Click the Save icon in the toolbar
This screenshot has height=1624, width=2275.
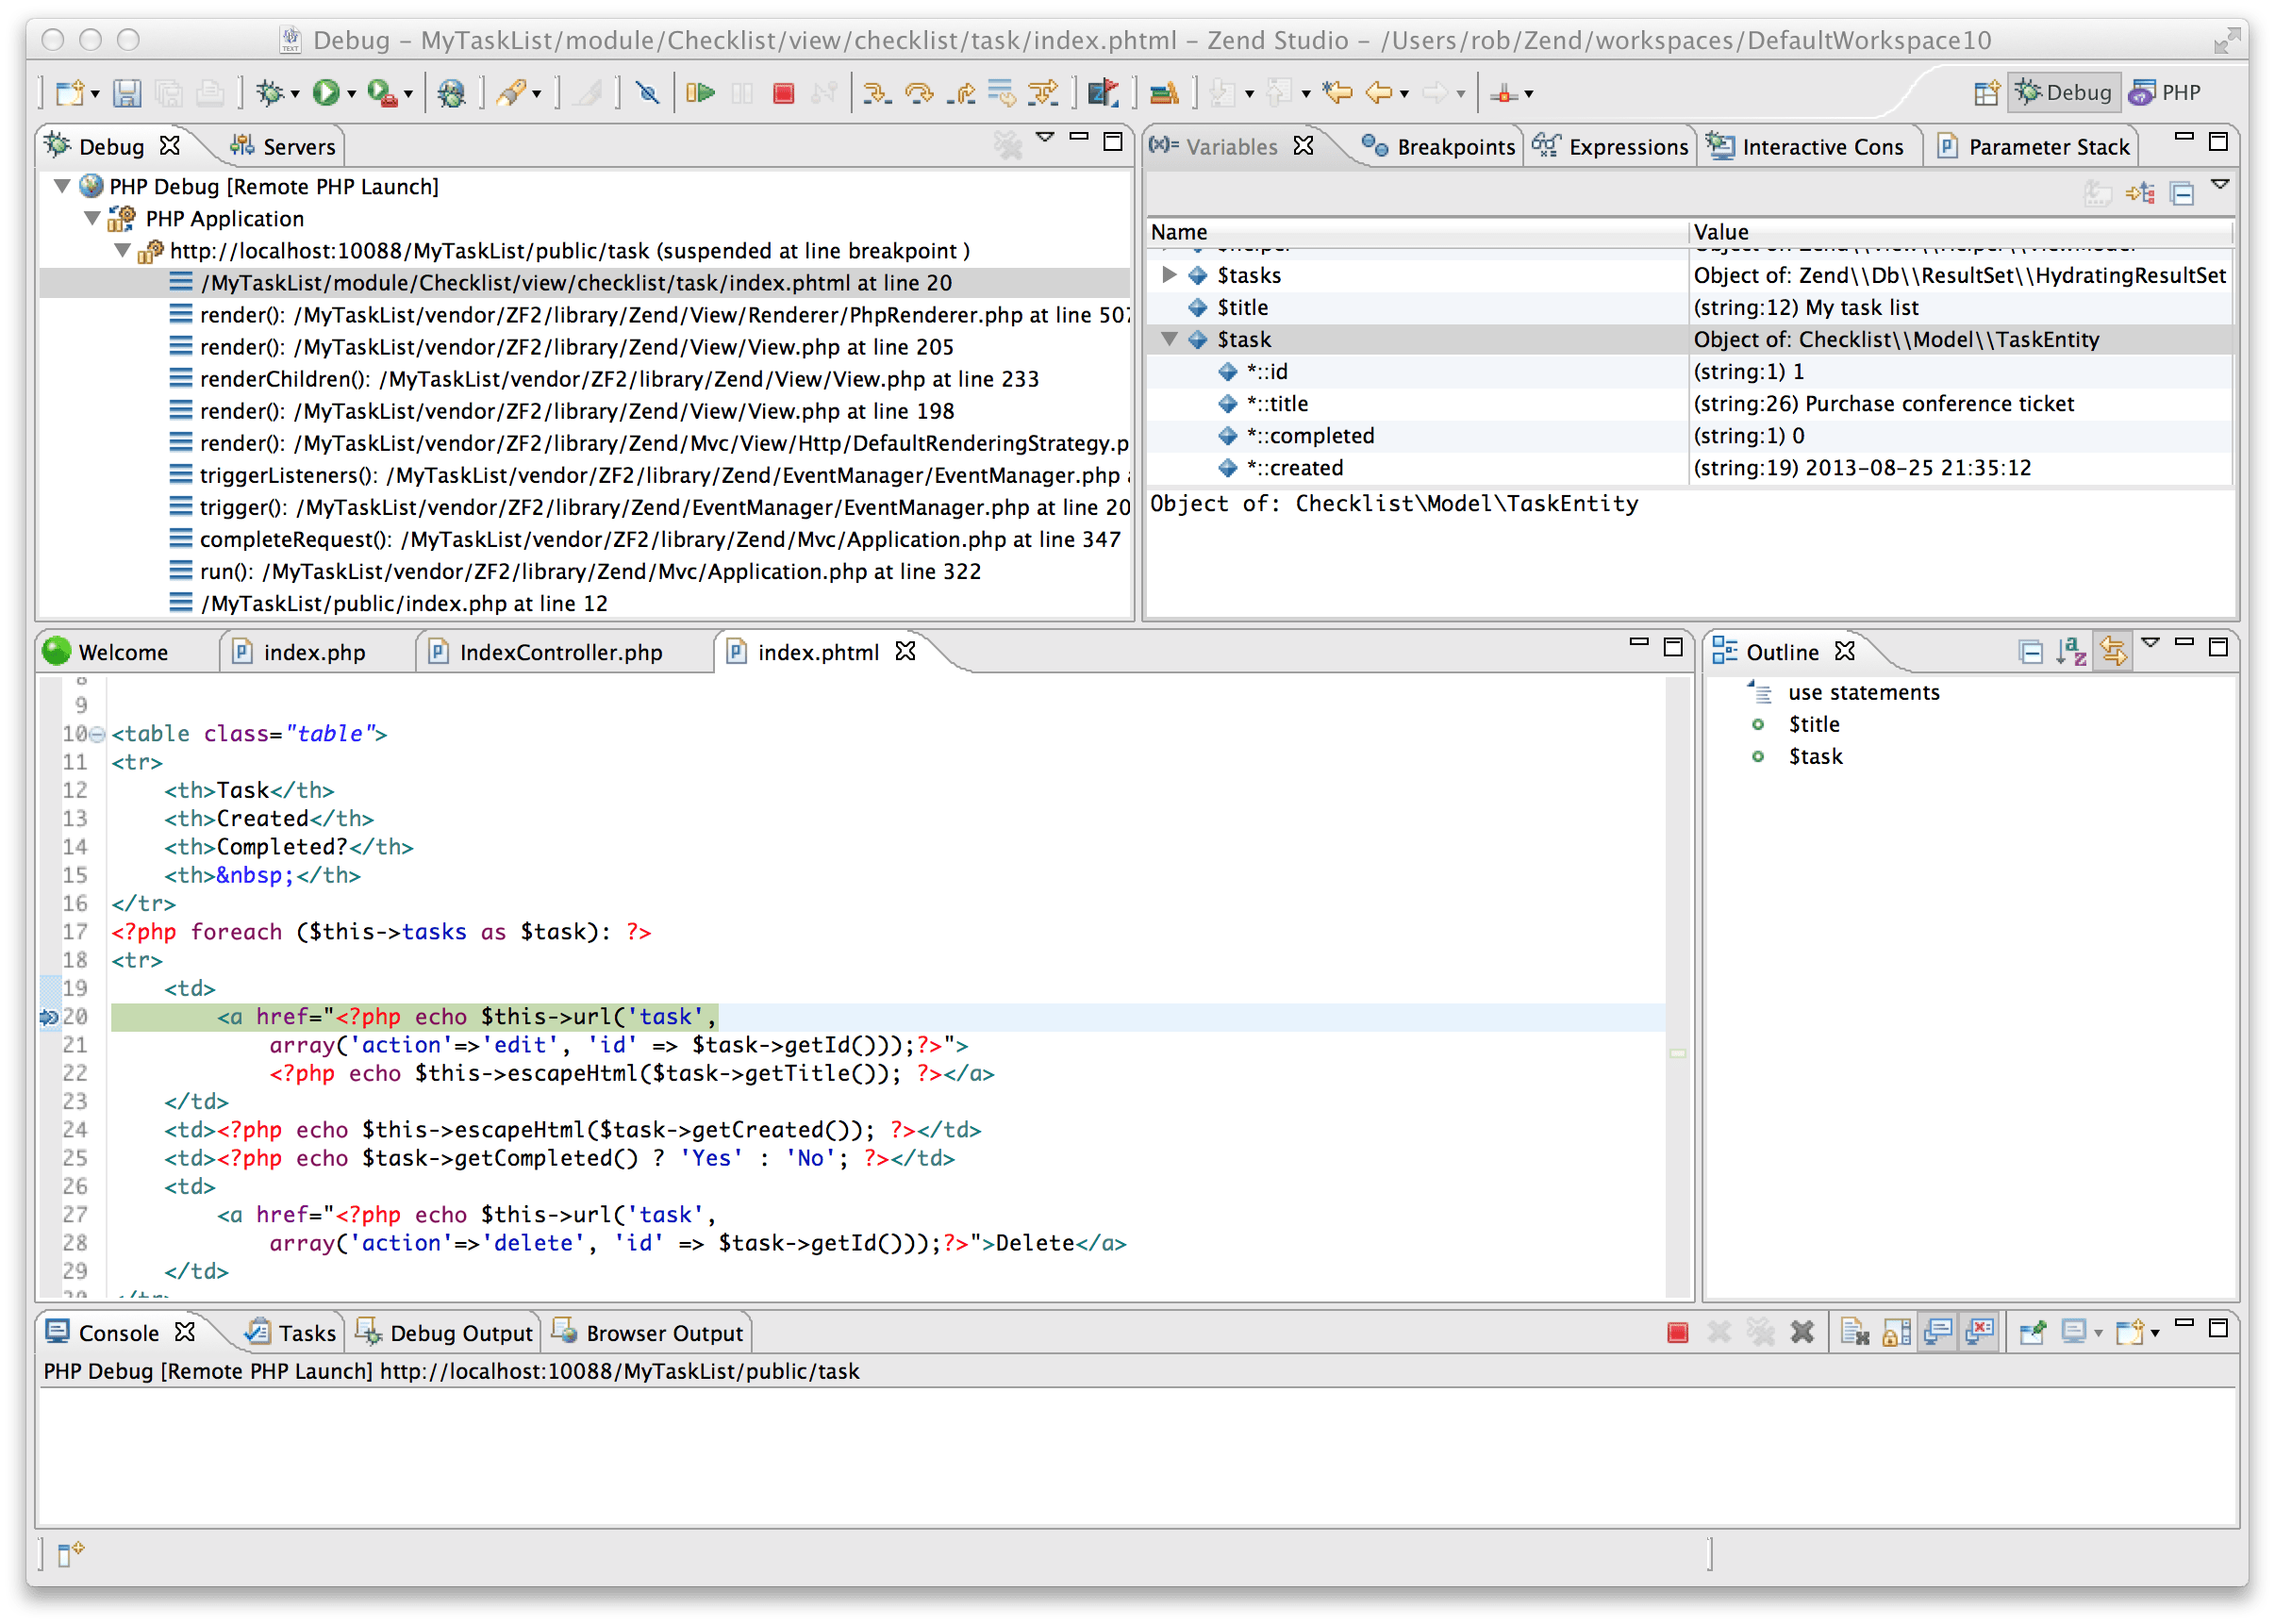point(127,93)
